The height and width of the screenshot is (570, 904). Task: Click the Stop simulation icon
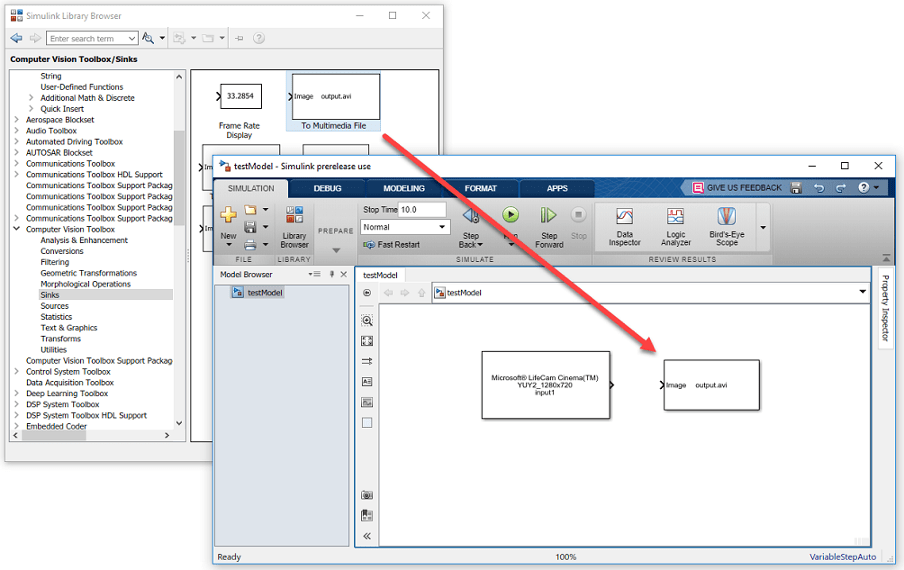coord(578,215)
